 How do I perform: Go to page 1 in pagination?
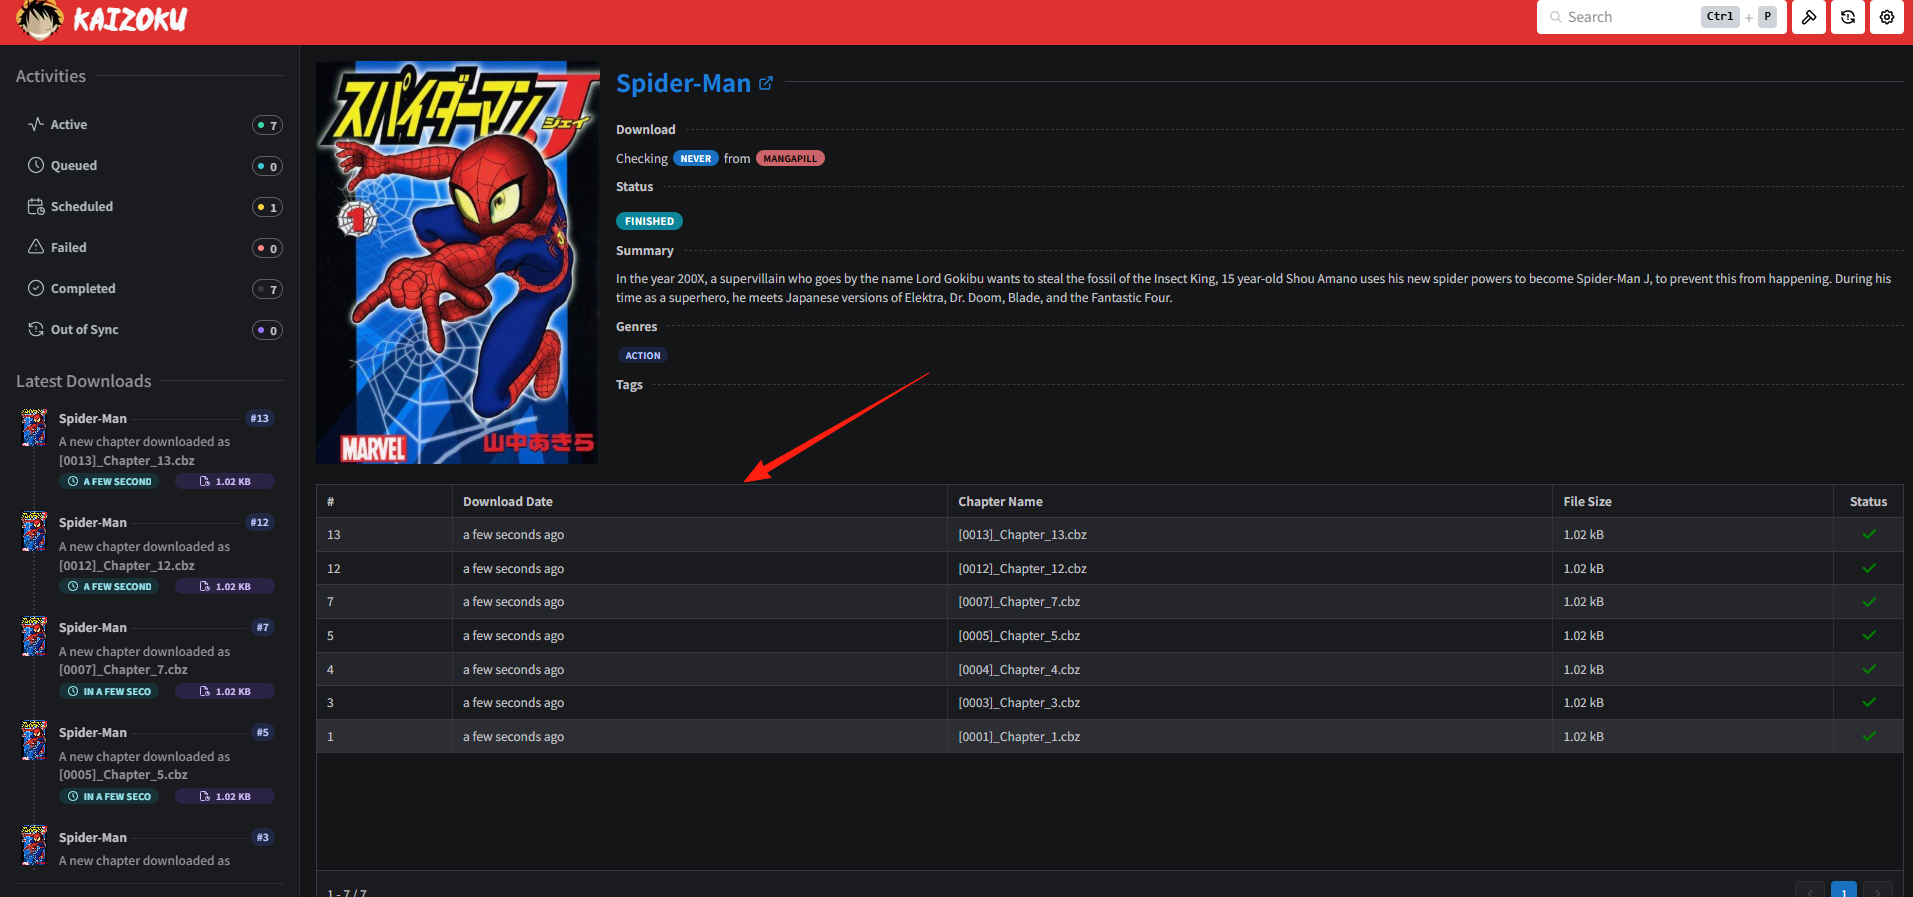(x=1844, y=890)
